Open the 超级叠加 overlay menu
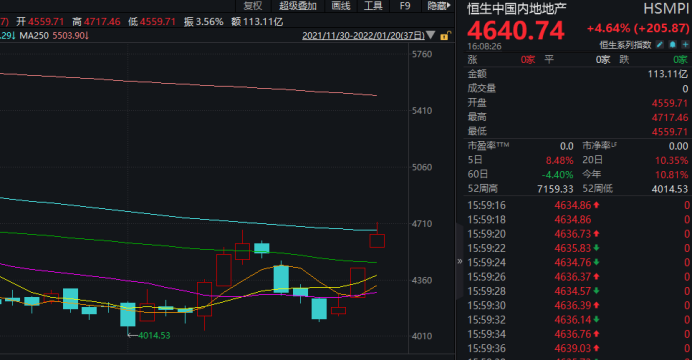693x361 pixels. (x=297, y=6)
